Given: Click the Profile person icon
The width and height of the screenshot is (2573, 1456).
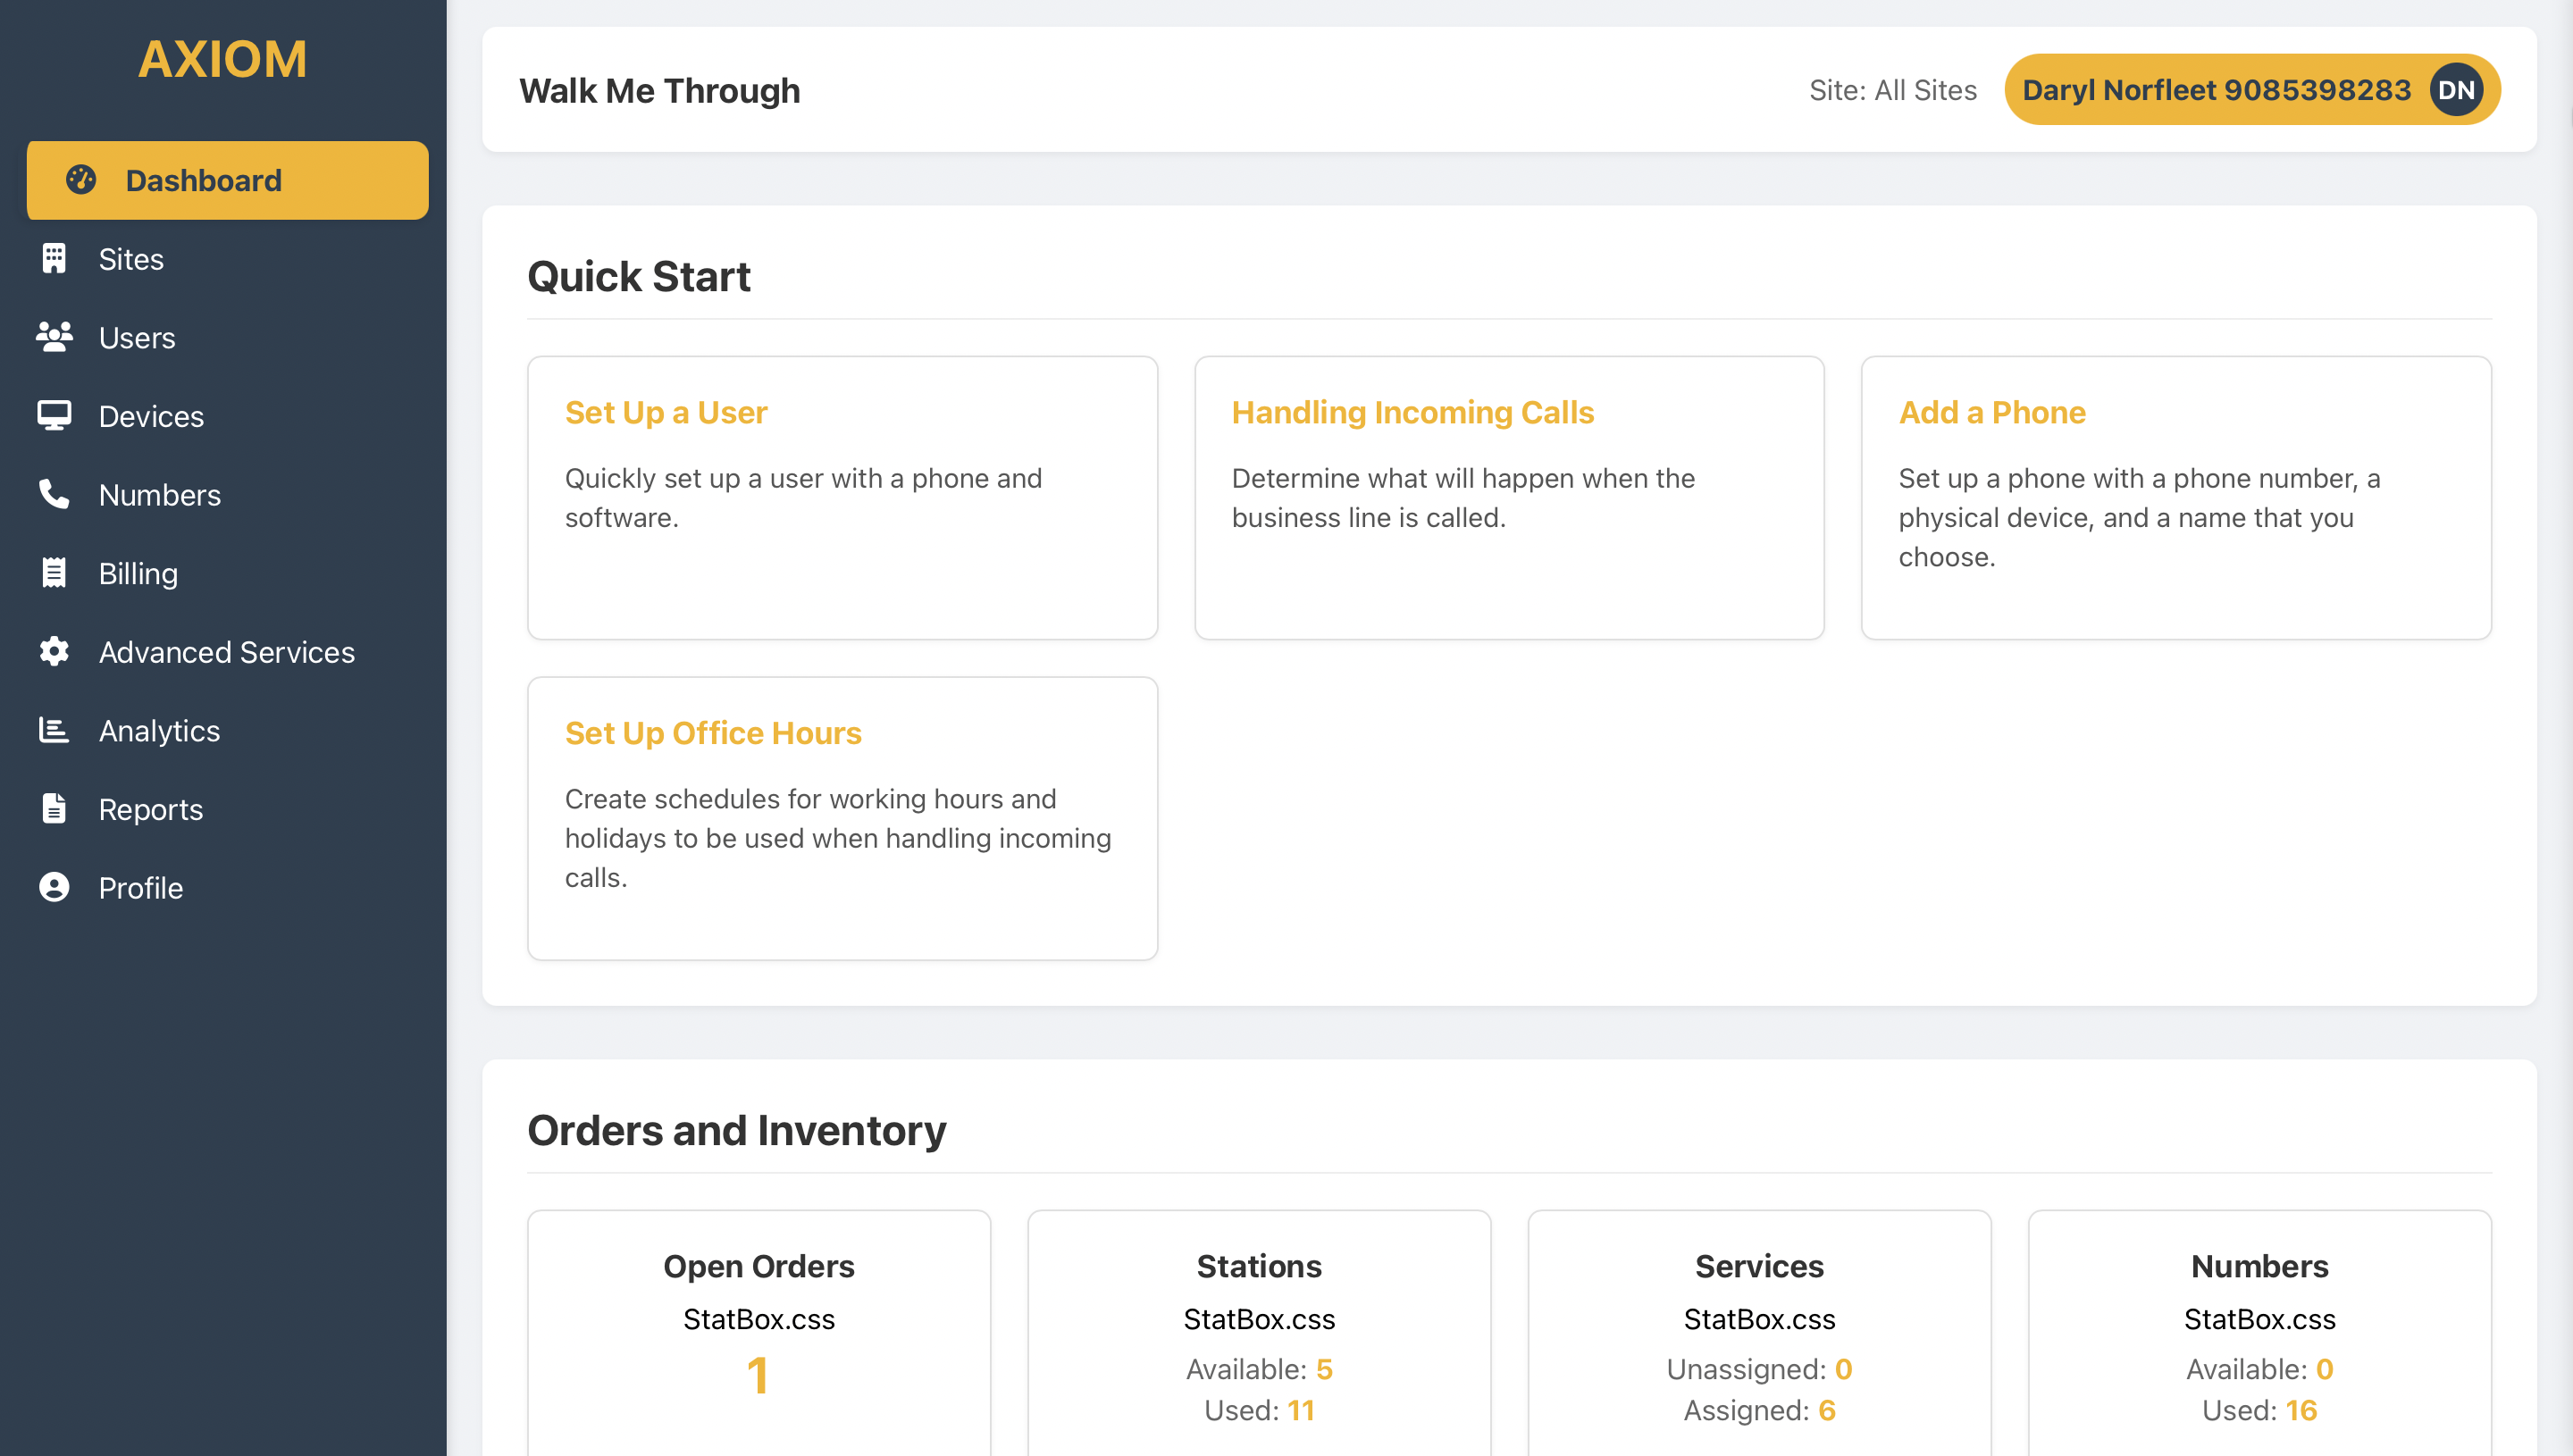Looking at the screenshot, I should tap(54, 887).
